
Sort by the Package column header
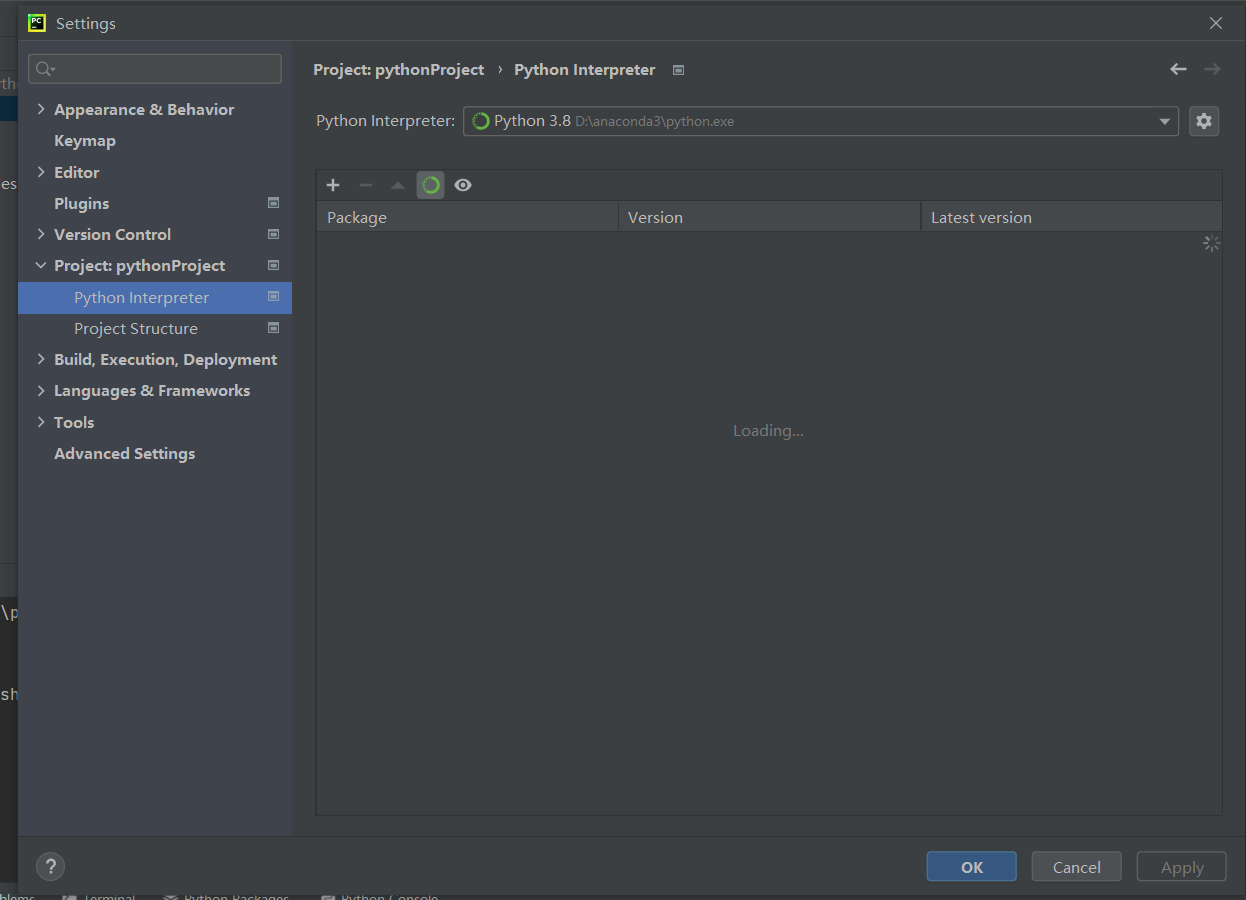click(x=467, y=217)
